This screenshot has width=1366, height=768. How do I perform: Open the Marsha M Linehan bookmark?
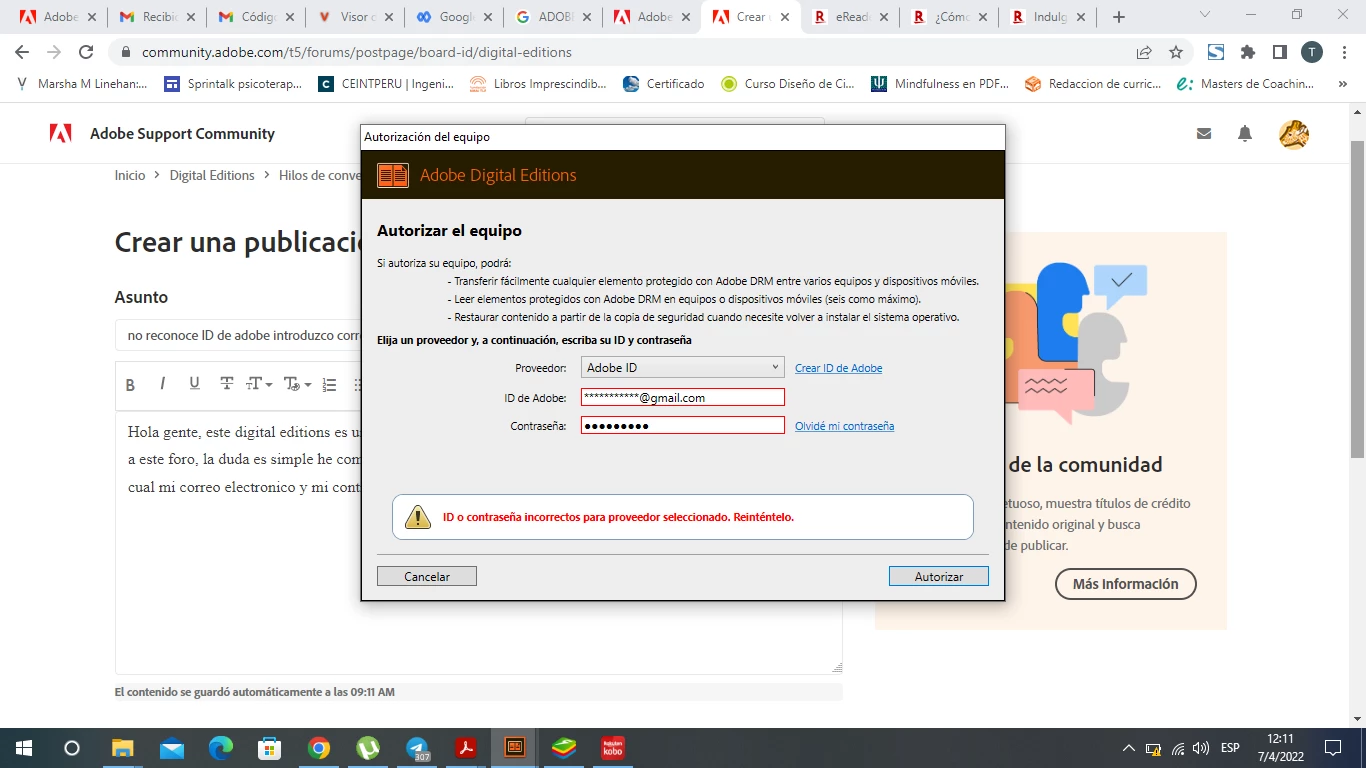82,84
